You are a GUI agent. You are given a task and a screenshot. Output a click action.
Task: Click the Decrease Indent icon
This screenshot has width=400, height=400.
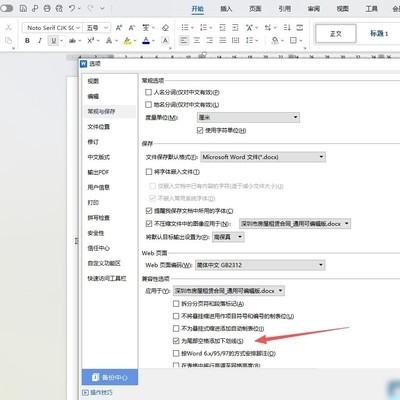[x=222, y=28]
